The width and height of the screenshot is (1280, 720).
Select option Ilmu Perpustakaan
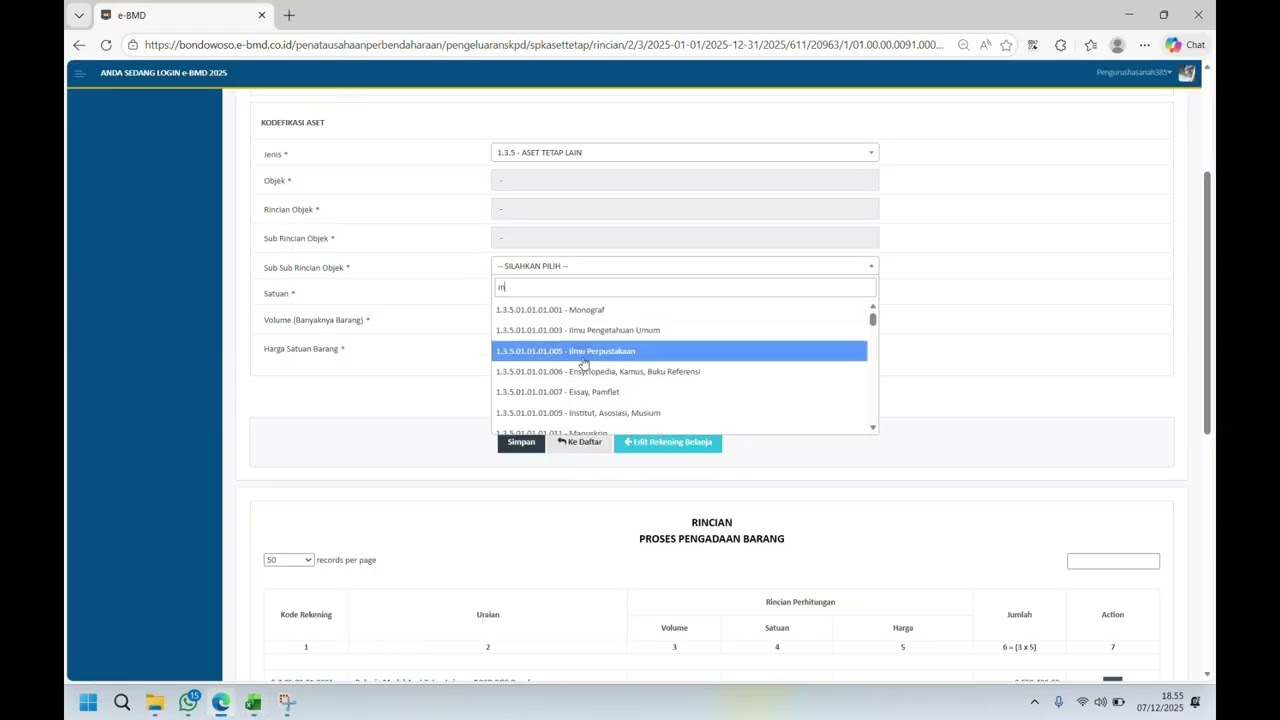[679, 351]
